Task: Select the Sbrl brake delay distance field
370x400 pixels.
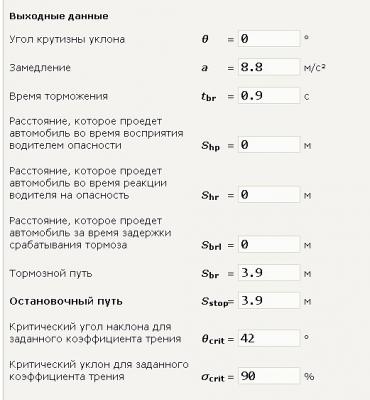Action: pyautogui.click(x=269, y=245)
